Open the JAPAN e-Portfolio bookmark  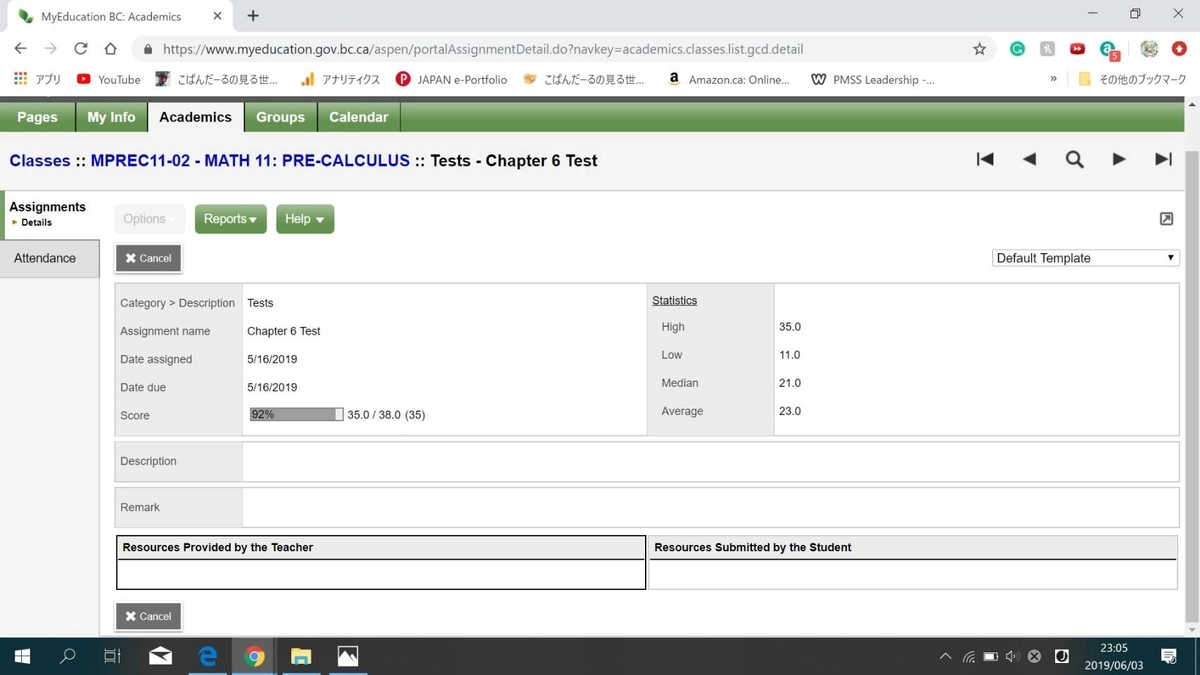(x=452, y=79)
